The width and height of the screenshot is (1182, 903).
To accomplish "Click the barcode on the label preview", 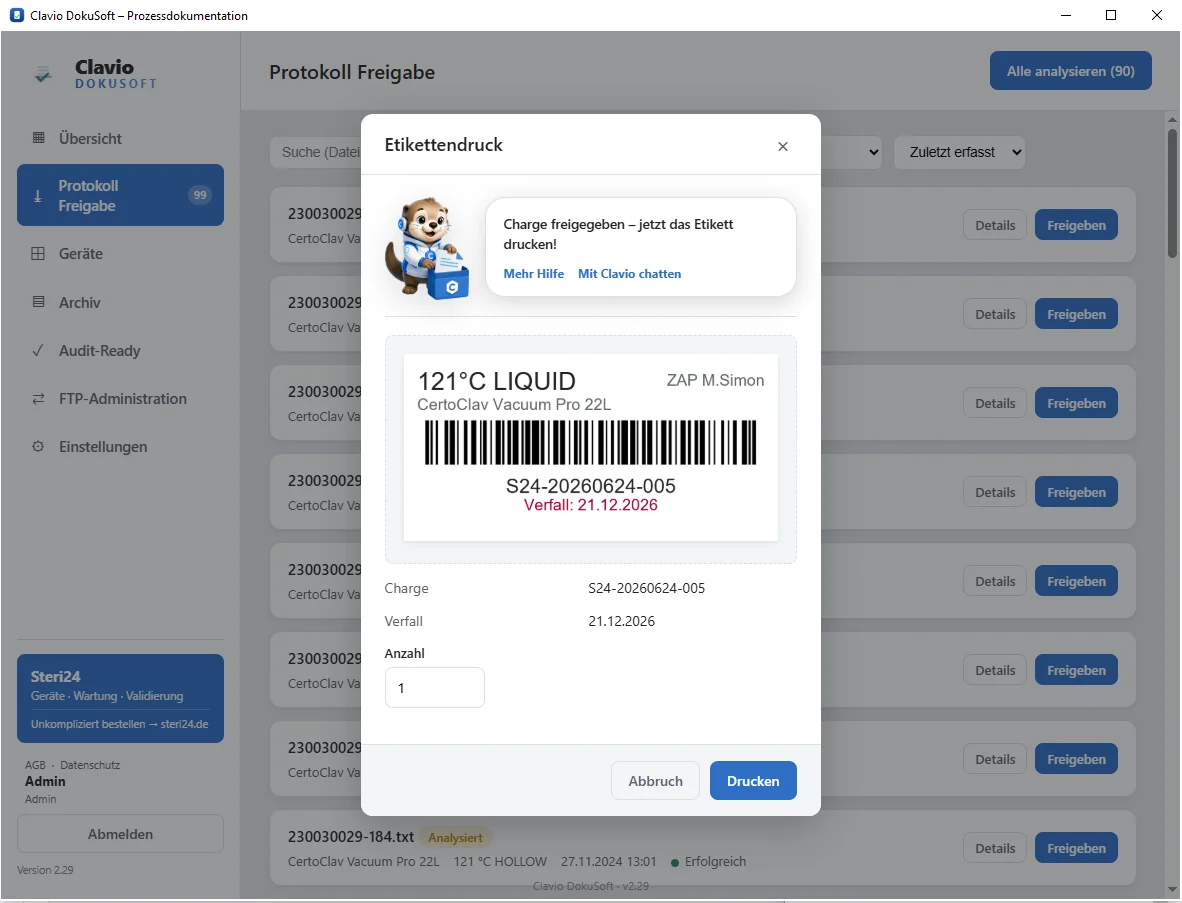I will (x=590, y=442).
